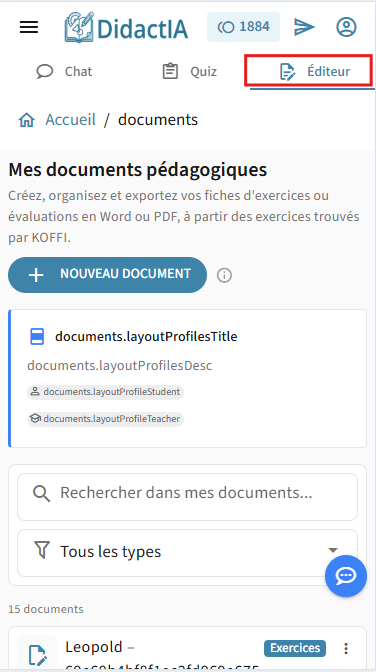Open the floating chat bubble button
This screenshot has width=376, height=672.
[346, 576]
